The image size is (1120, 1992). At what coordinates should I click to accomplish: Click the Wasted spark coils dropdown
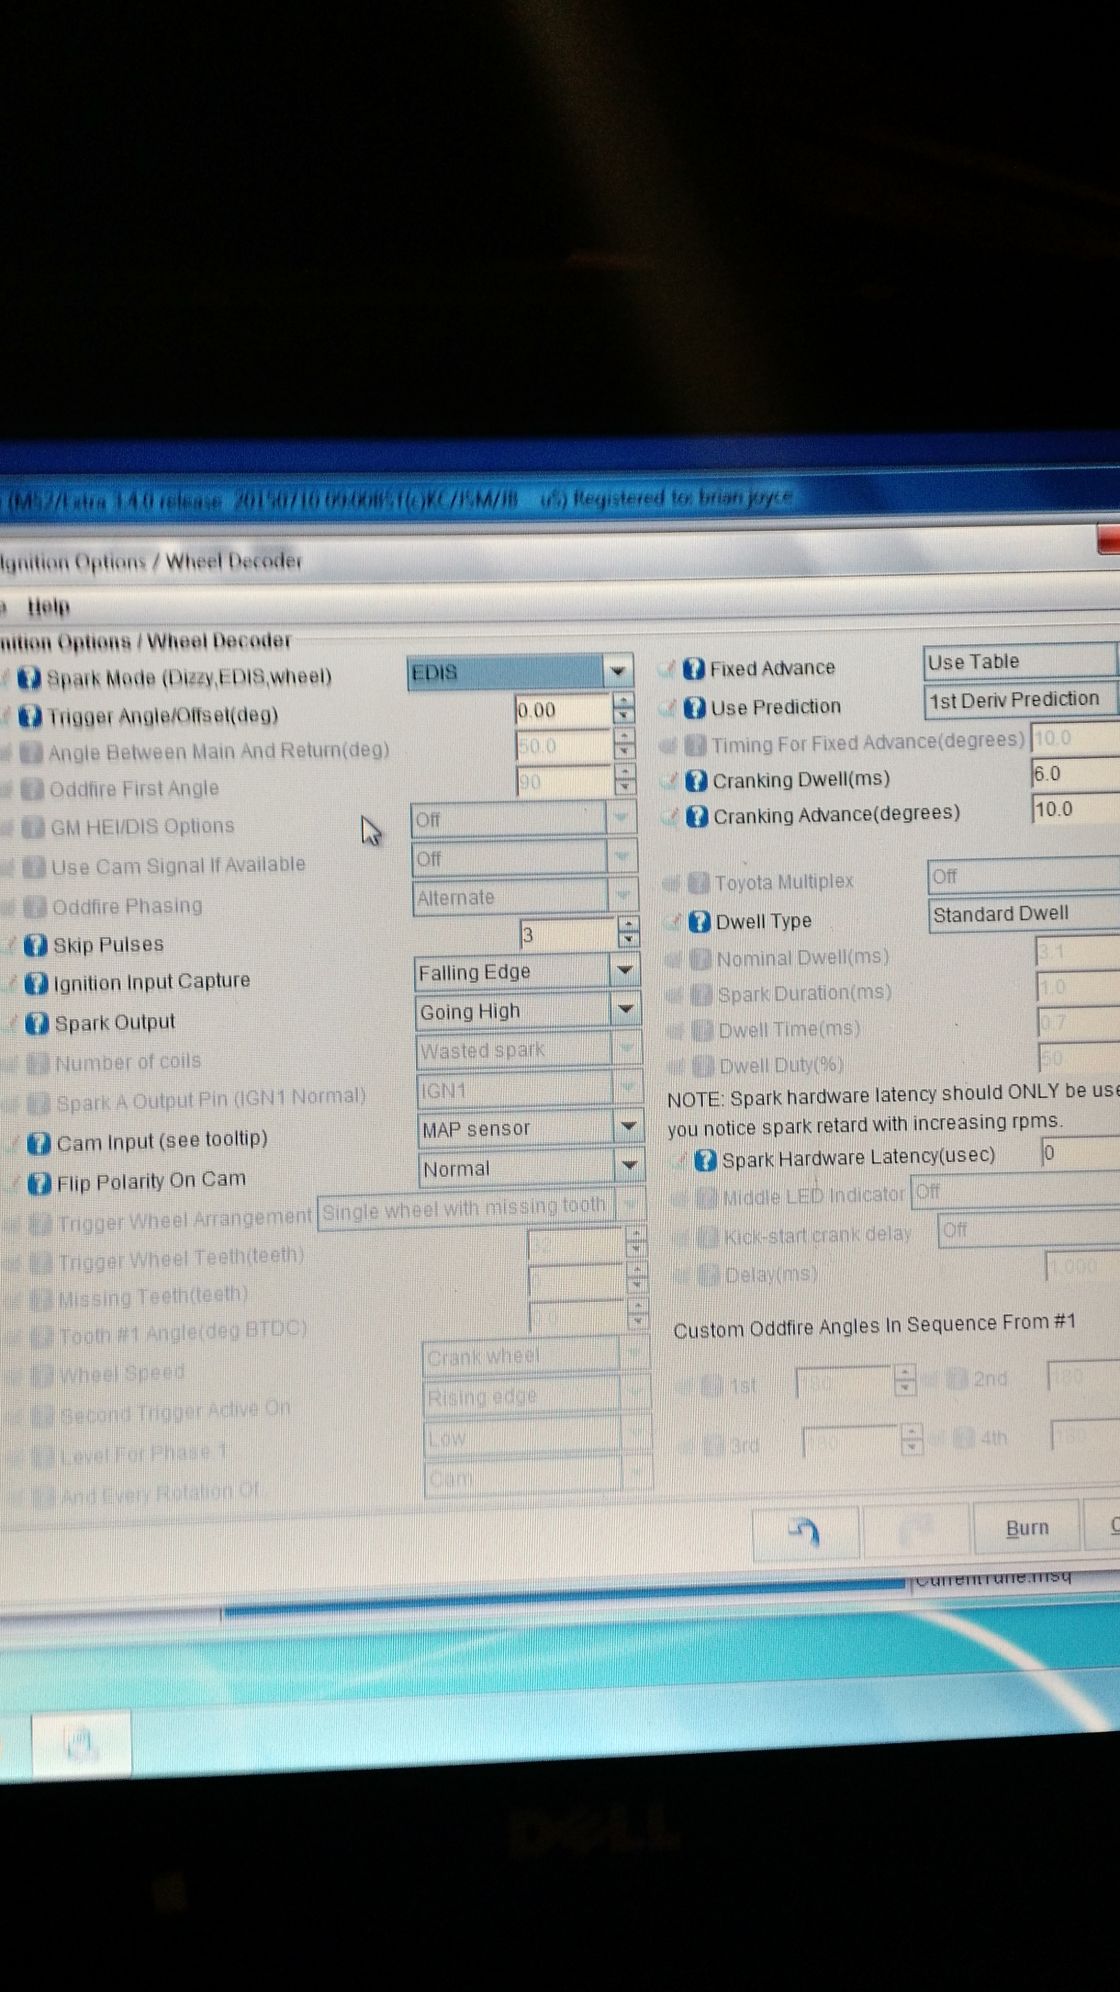click(x=529, y=1050)
